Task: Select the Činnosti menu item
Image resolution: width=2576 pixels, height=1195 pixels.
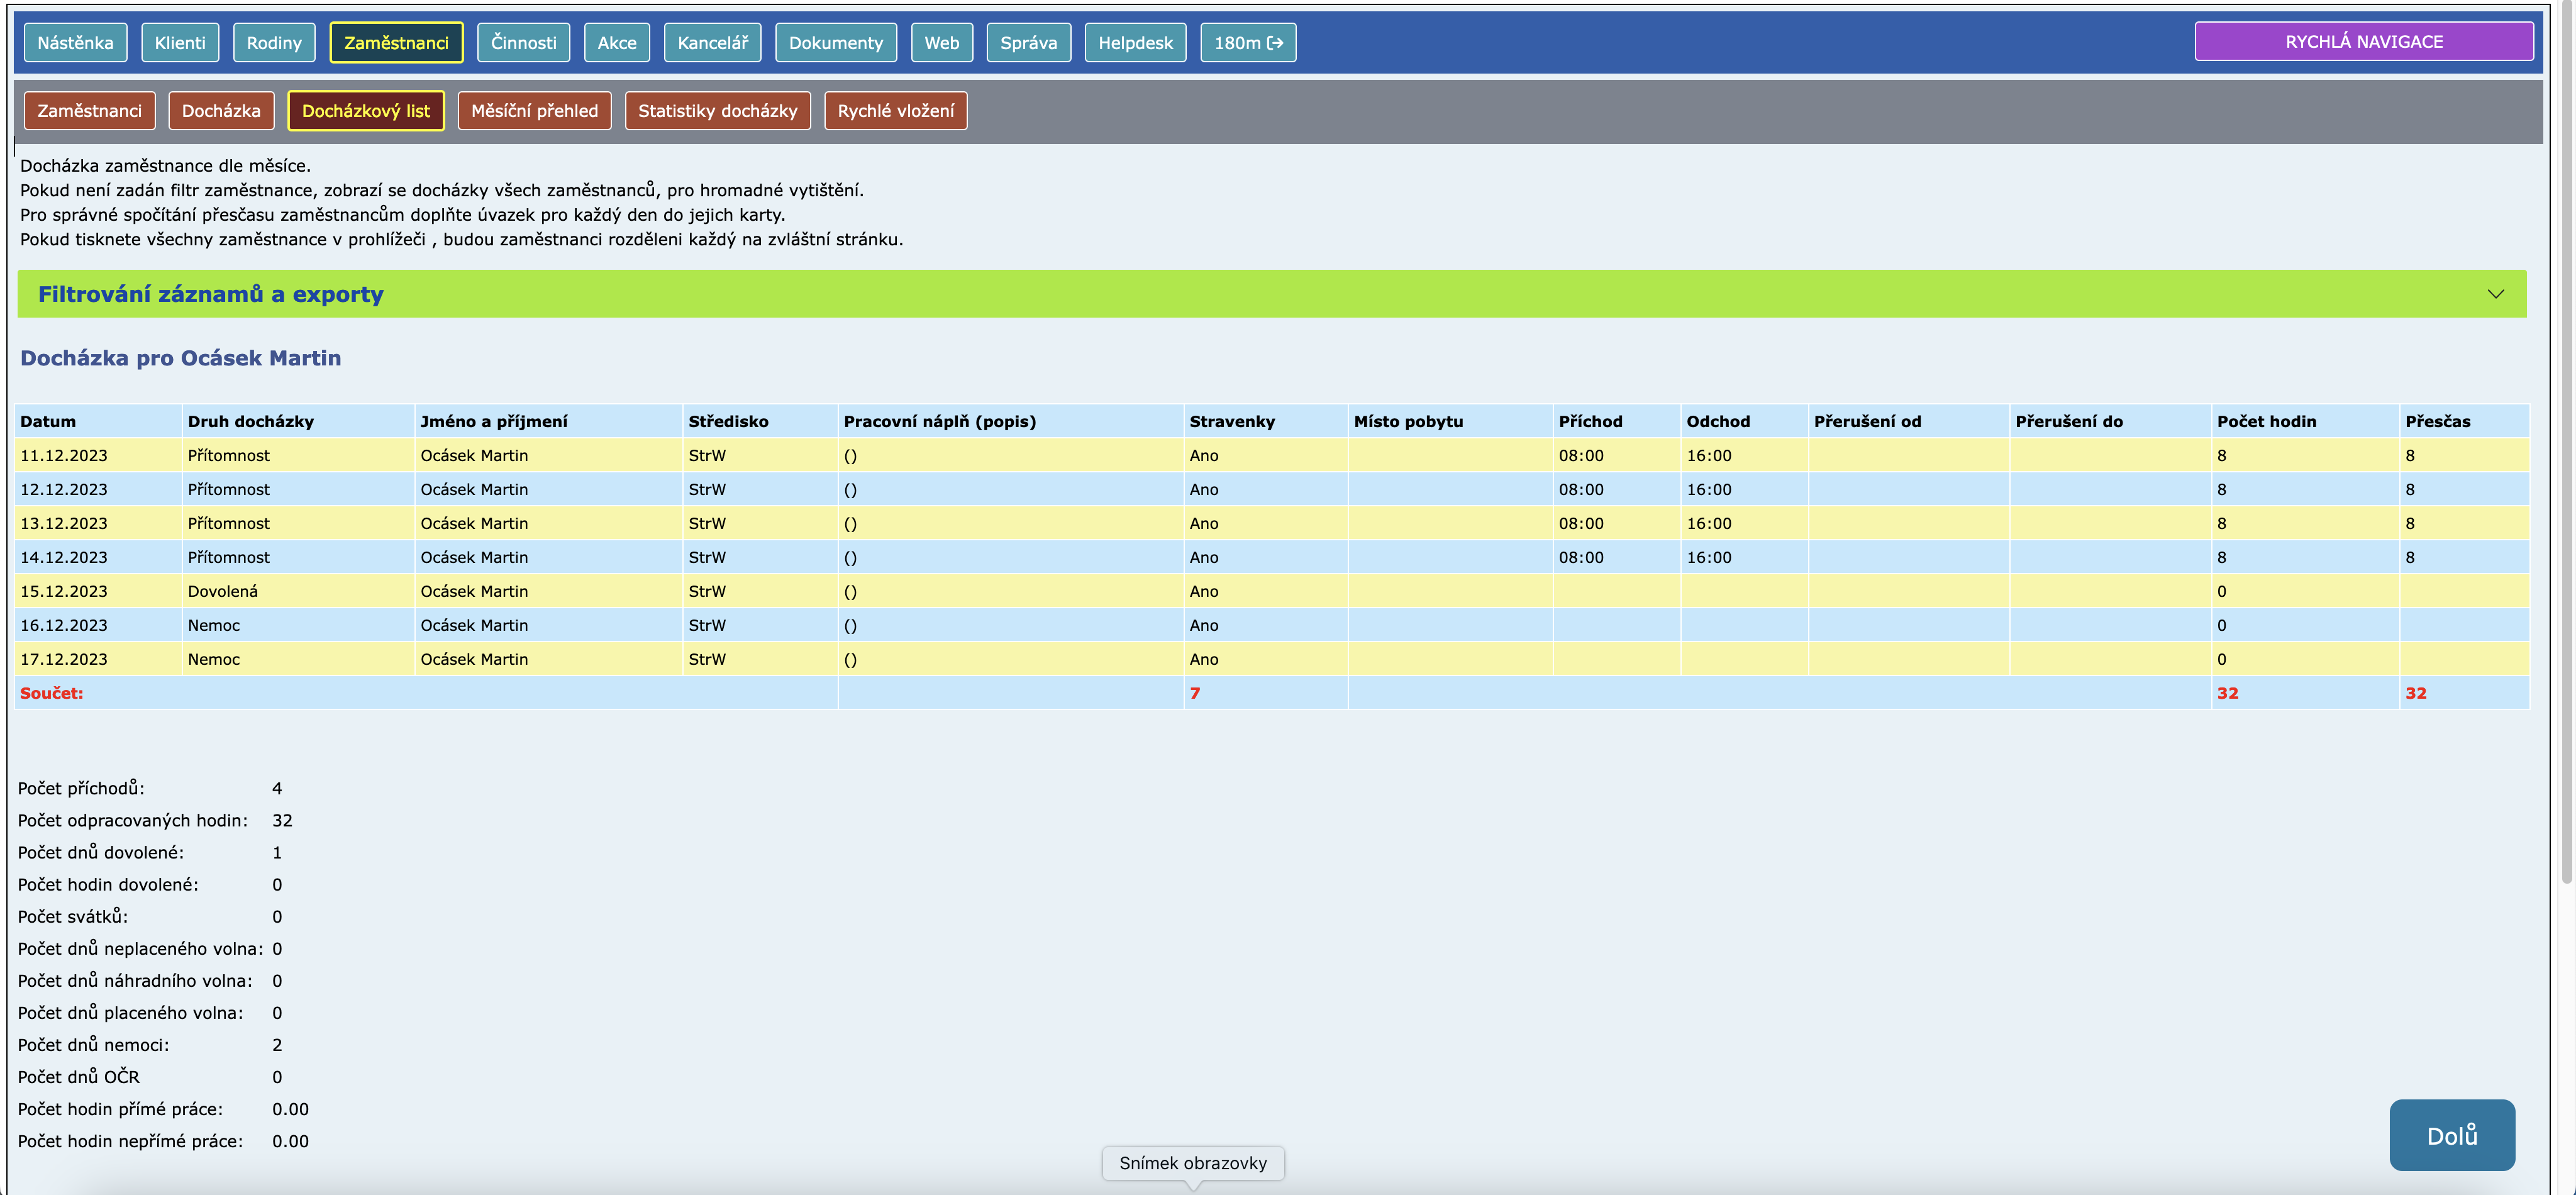Action: 523,43
